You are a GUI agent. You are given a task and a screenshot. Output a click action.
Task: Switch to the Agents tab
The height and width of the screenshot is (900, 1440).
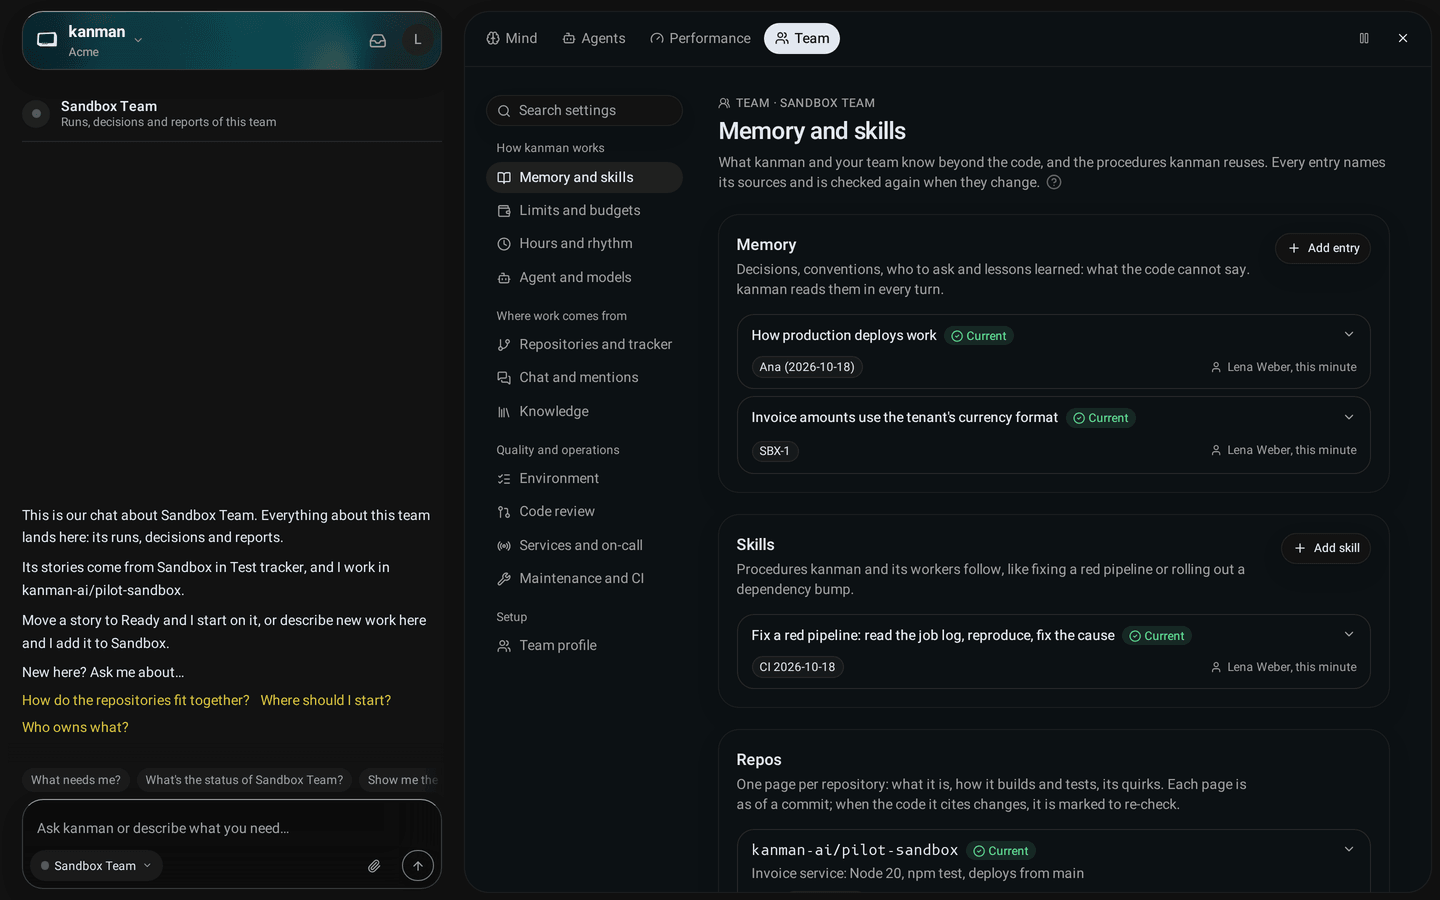(x=594, y=38)
